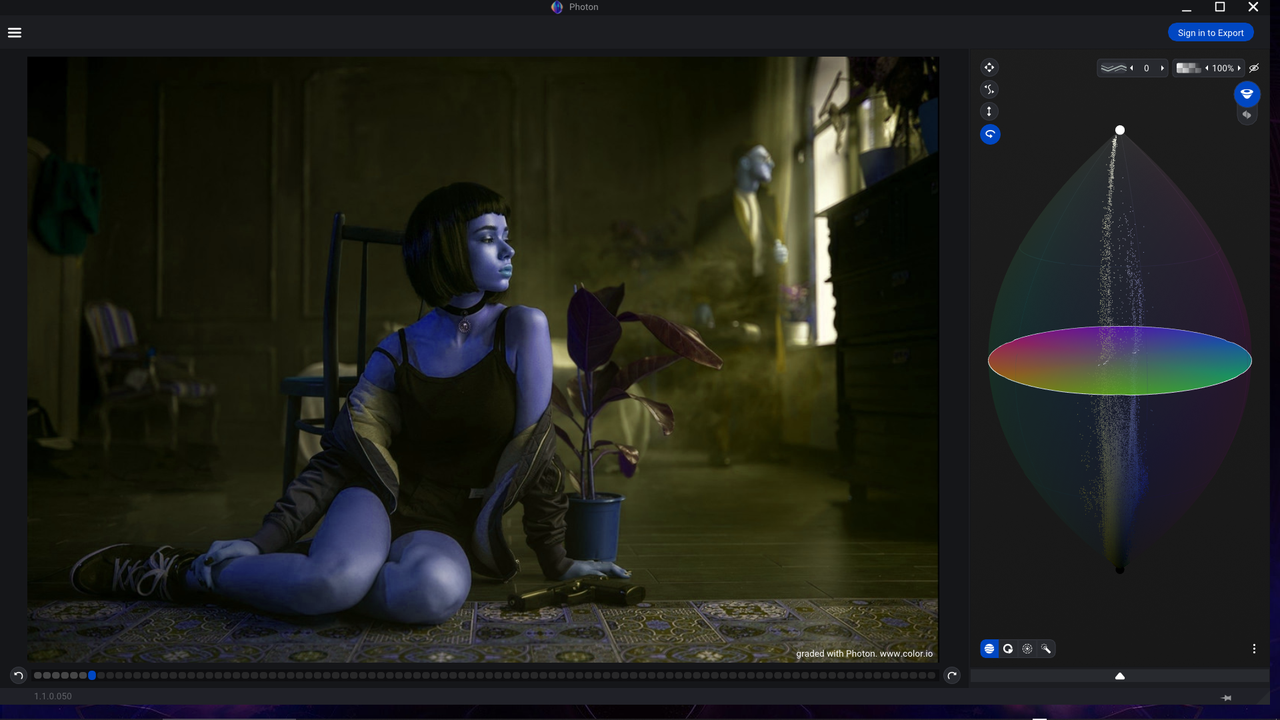Close the Photon window
1280x720 pixels.
1253,7
